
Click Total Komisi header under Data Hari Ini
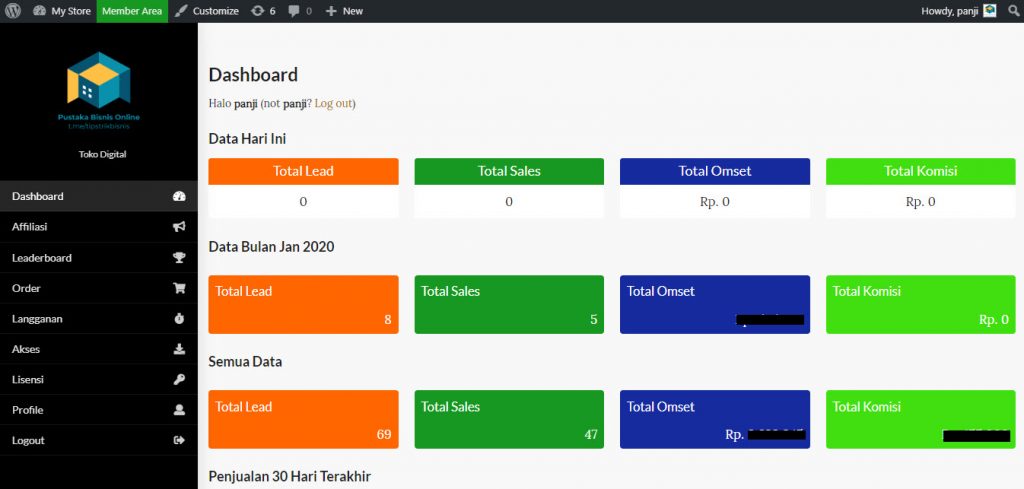(920, 171)
